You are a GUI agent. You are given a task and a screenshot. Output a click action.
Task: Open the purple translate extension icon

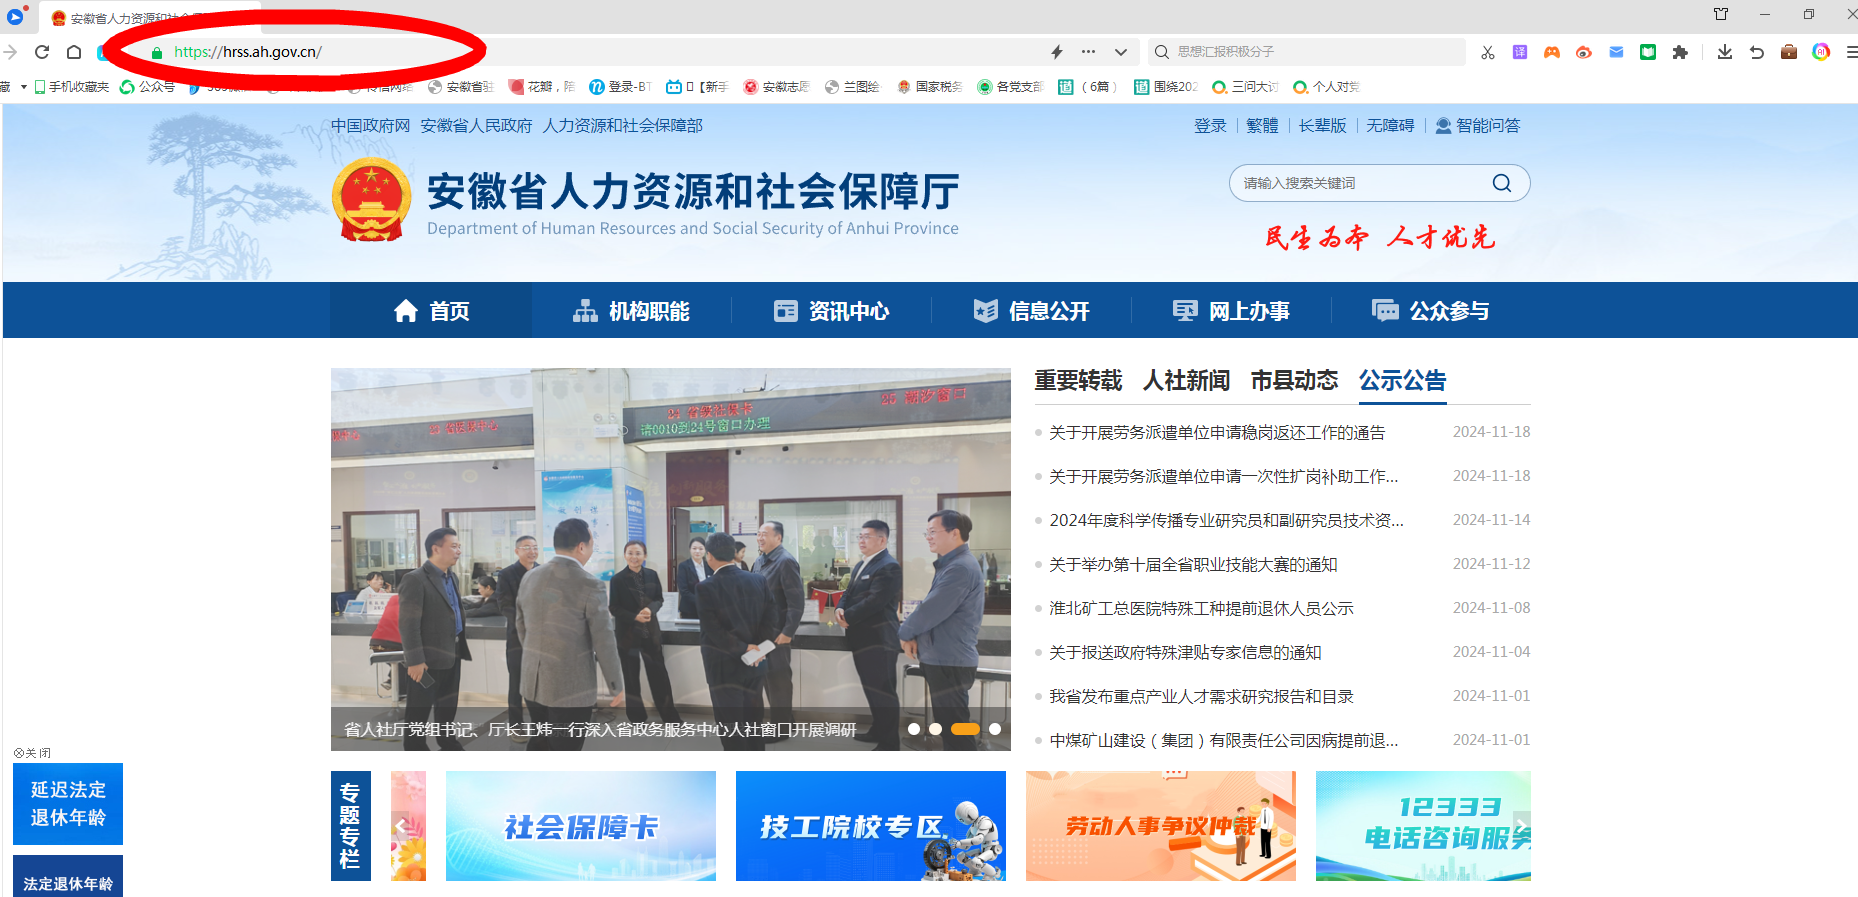pyautogui.click(x=1520, y=52)
